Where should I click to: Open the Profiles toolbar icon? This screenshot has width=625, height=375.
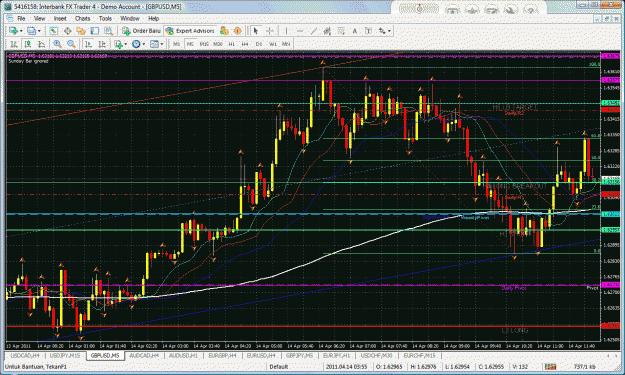[31, 31]
